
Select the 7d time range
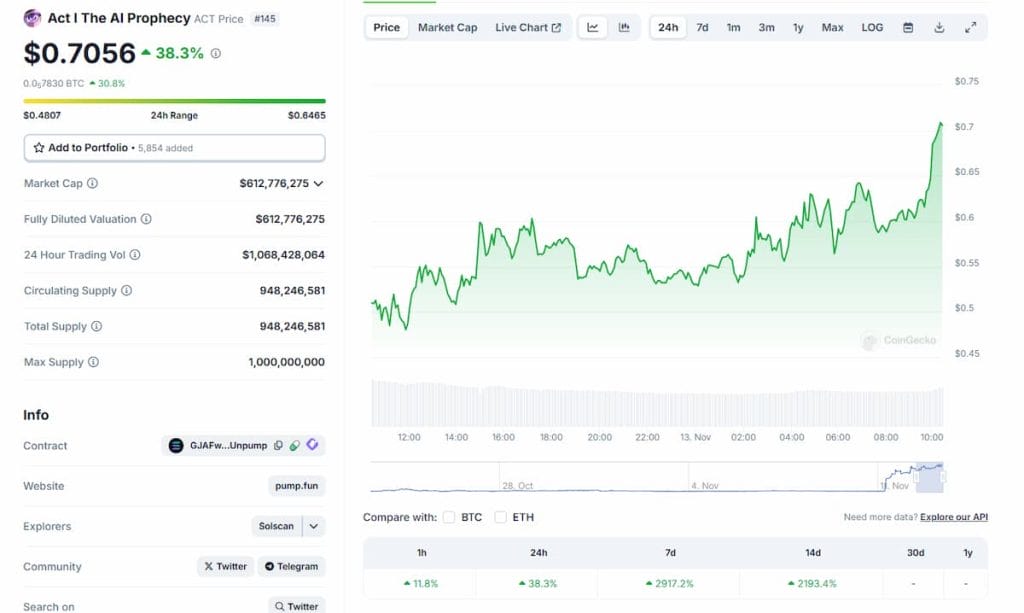[702, 27]
